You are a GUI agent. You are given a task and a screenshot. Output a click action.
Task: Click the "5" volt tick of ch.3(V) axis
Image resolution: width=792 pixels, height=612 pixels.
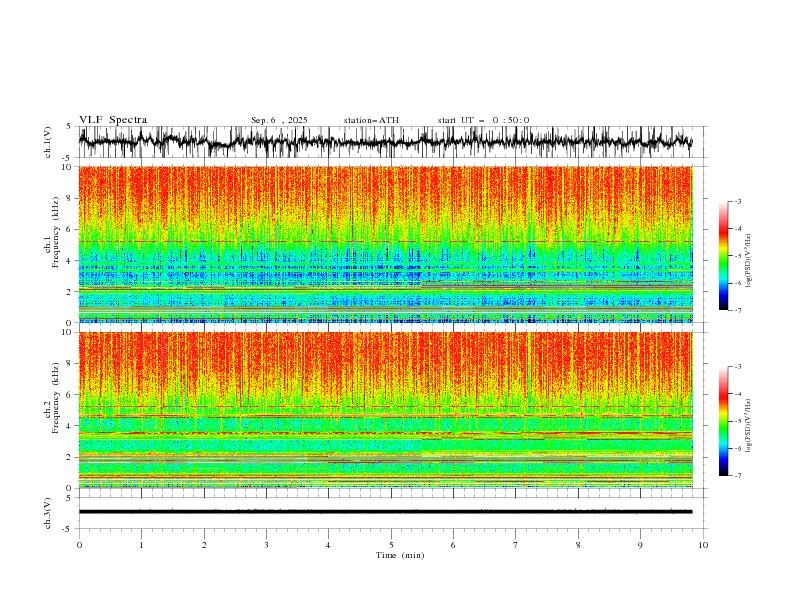click(69, 498)
